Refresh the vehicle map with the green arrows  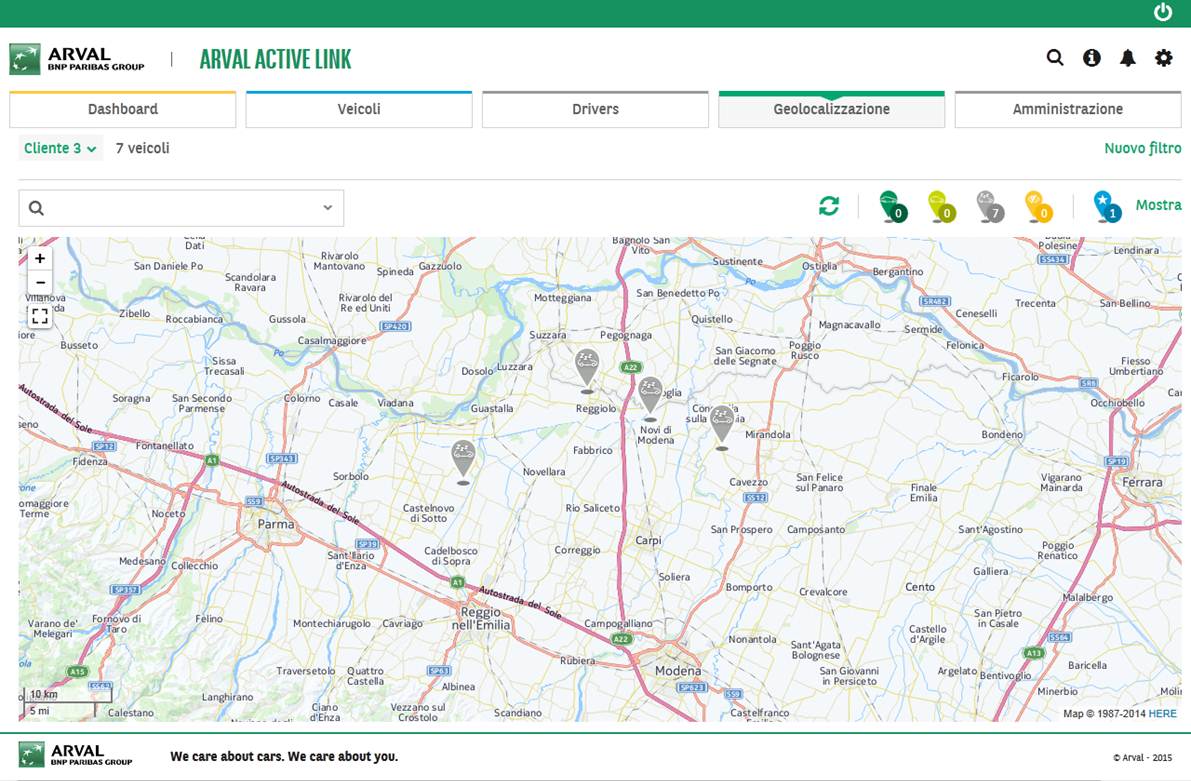click(829, 205)
